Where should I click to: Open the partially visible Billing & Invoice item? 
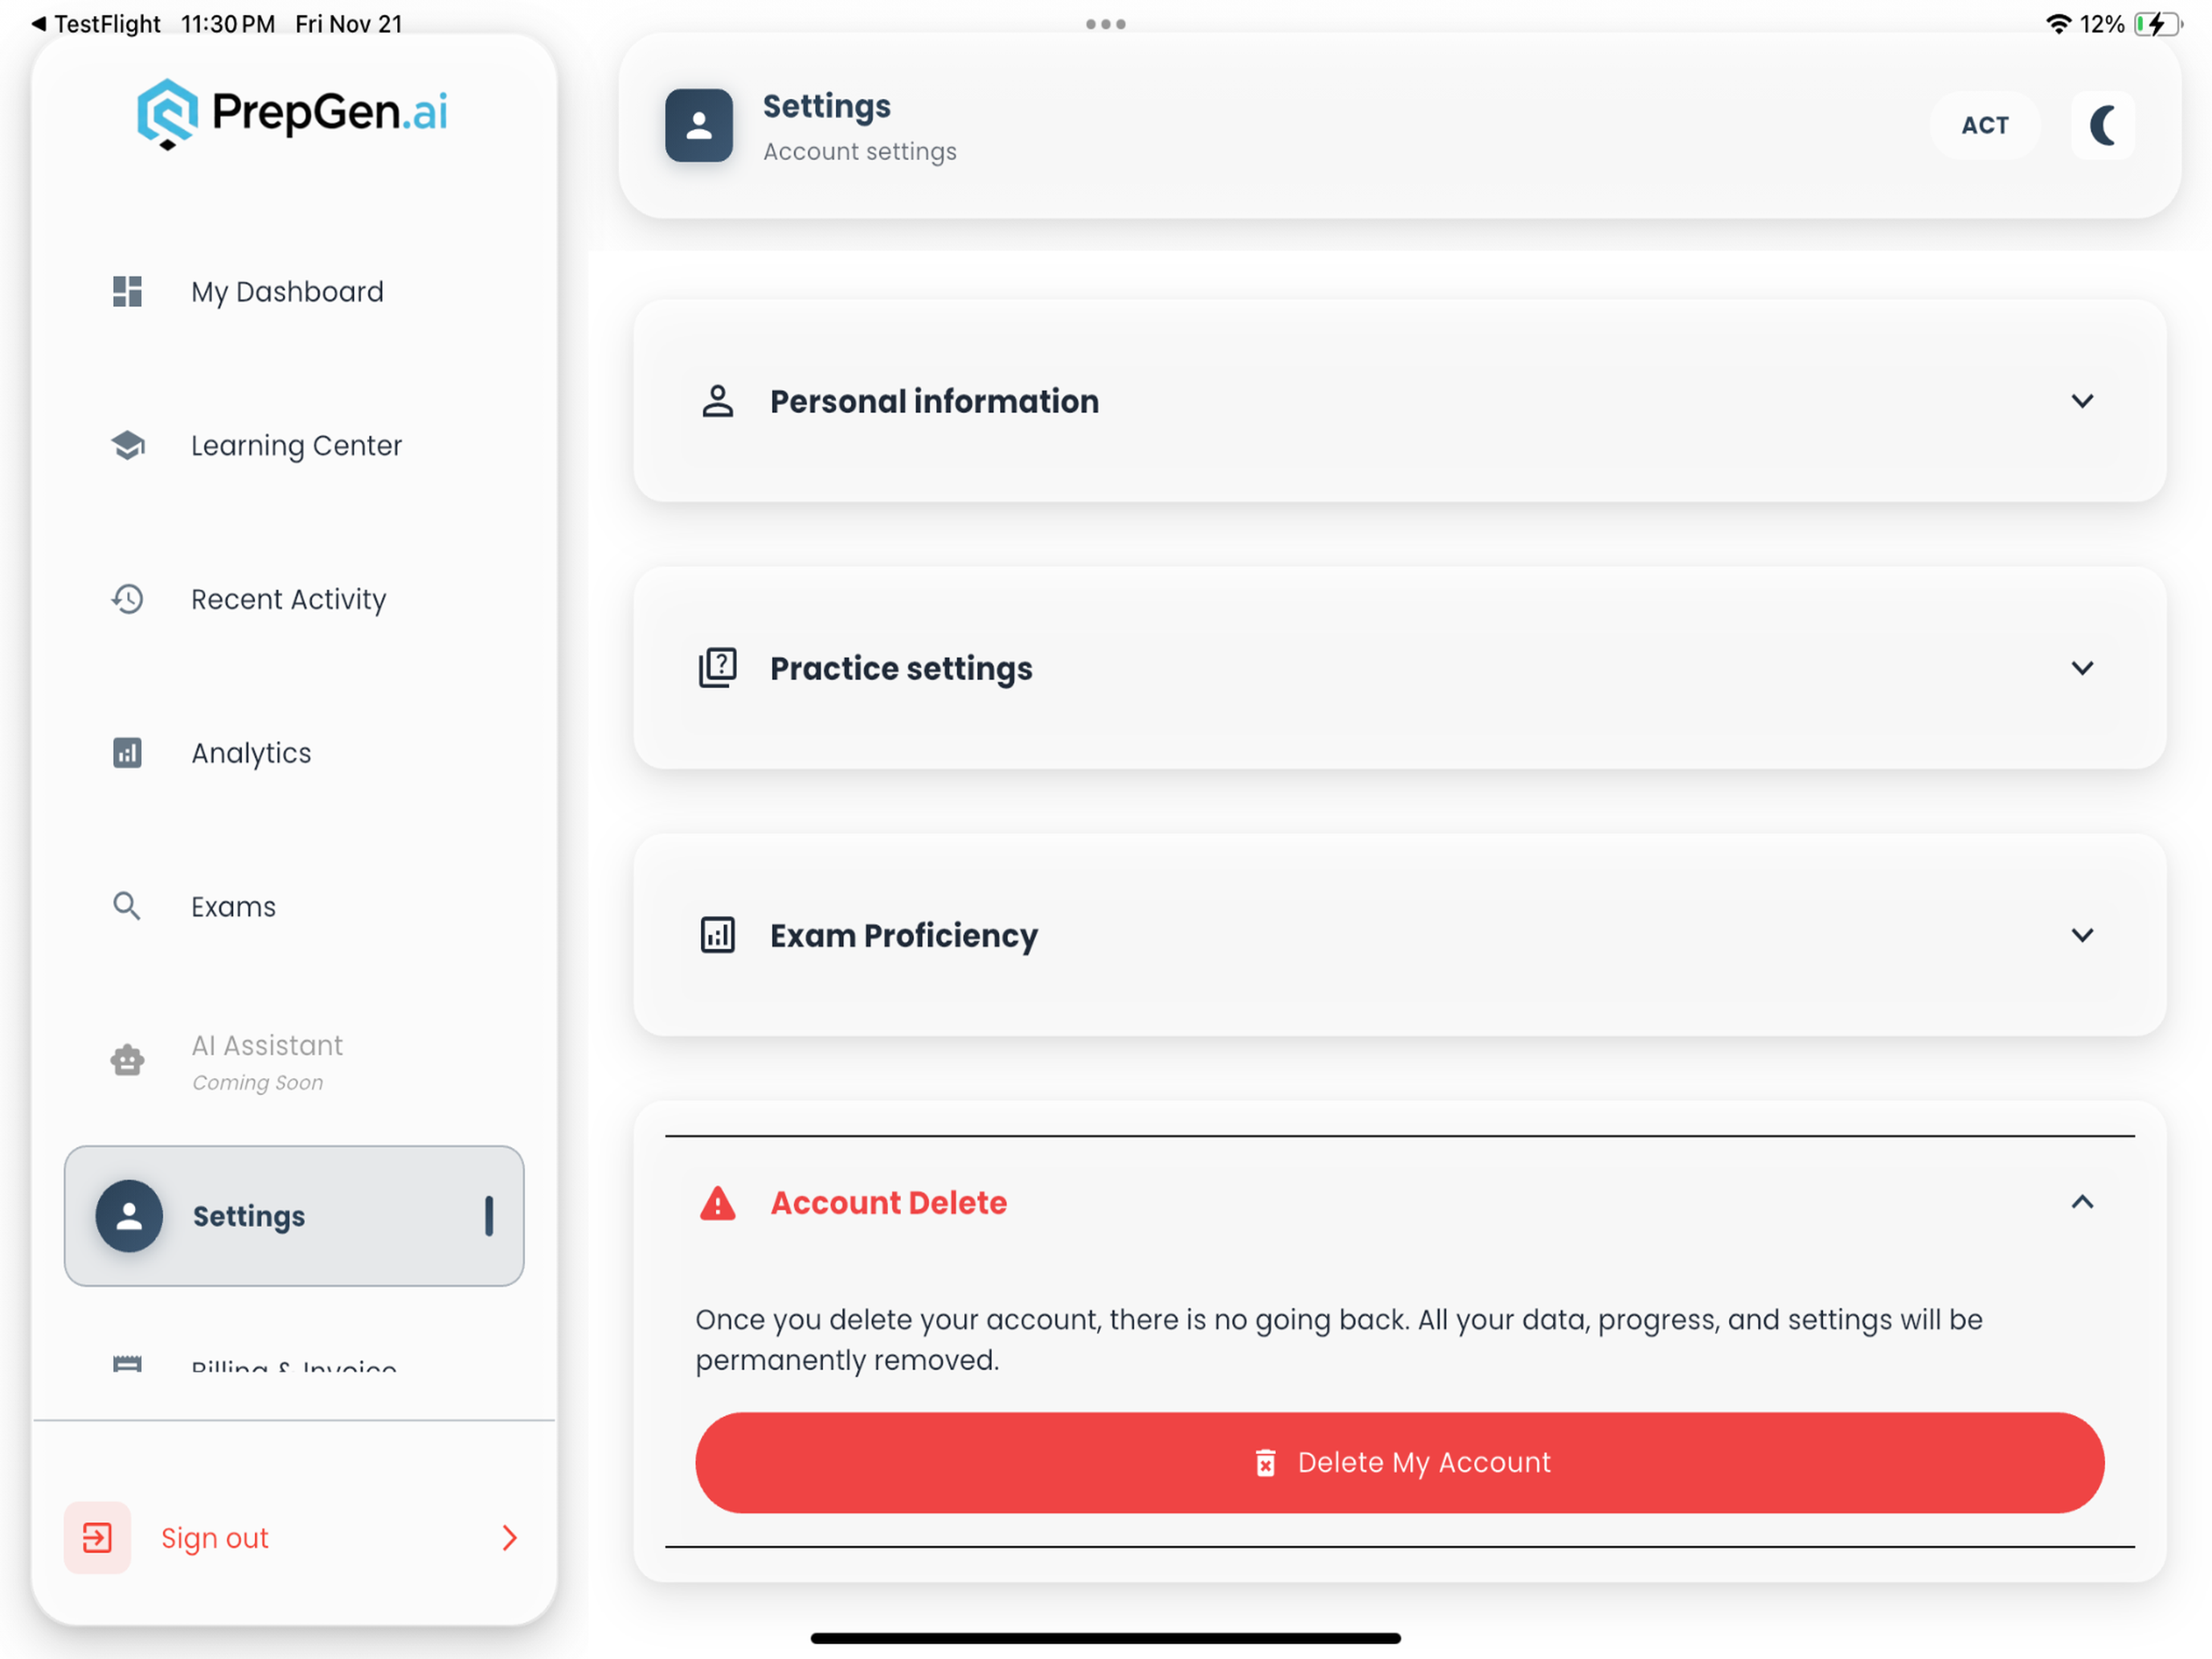point(294,1364)
